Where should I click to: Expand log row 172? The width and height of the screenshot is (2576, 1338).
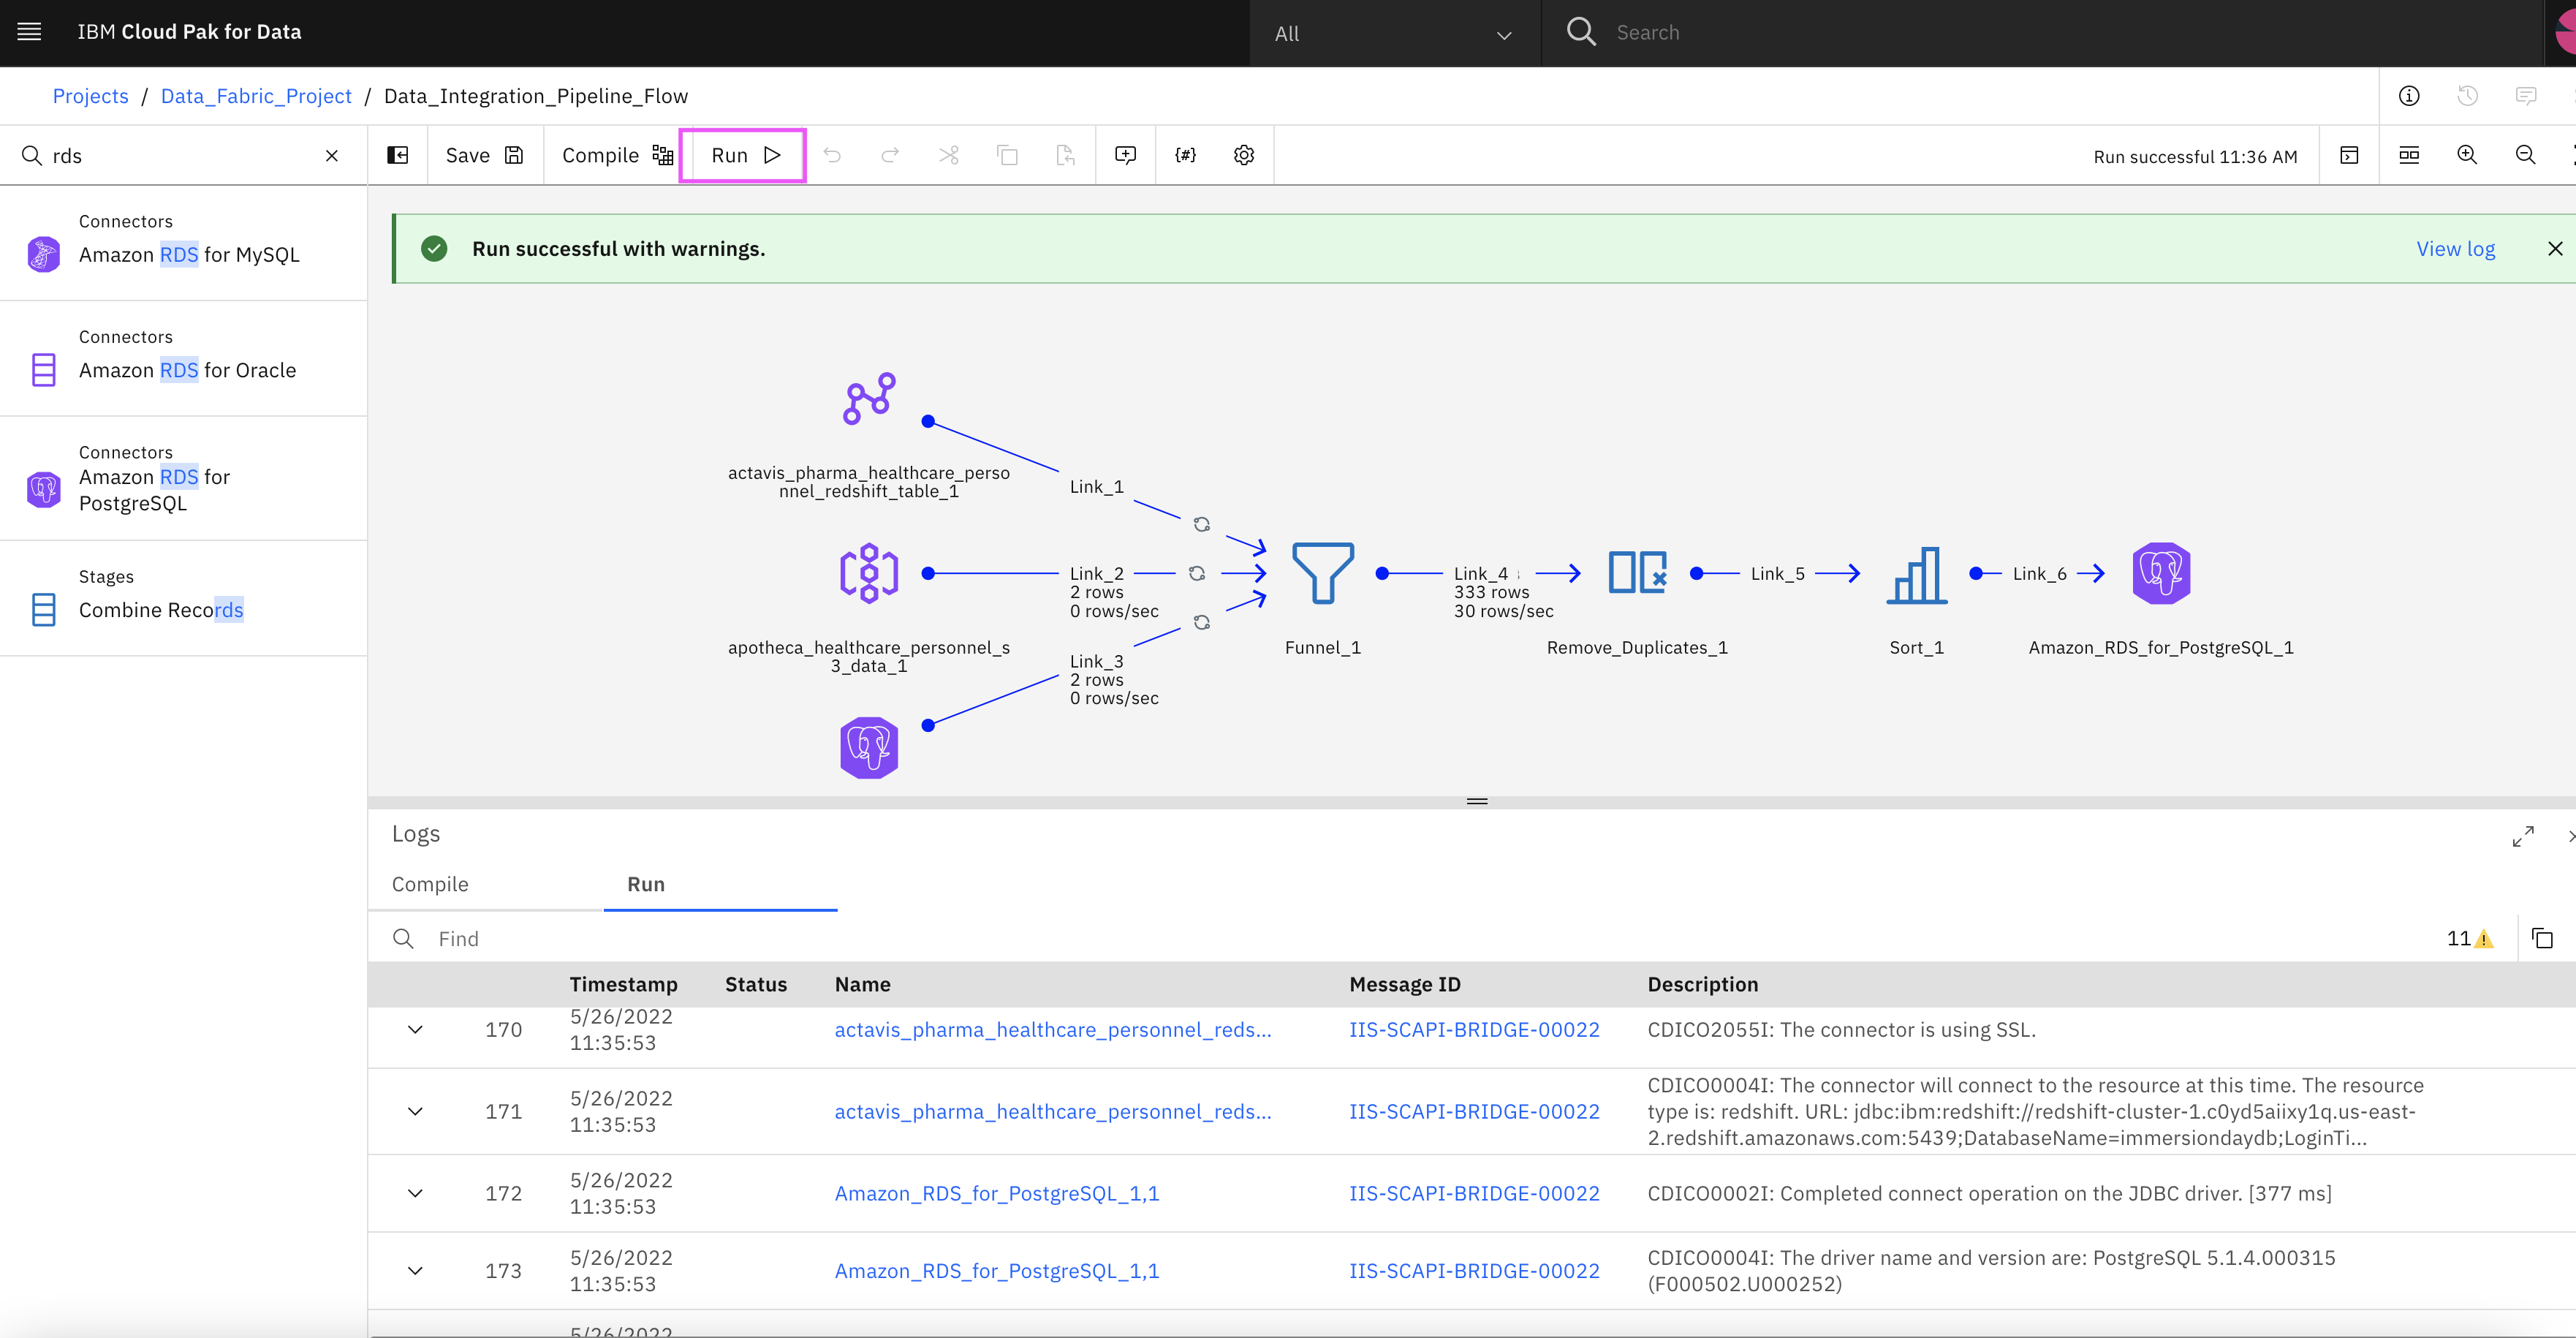click(415, 1194)
